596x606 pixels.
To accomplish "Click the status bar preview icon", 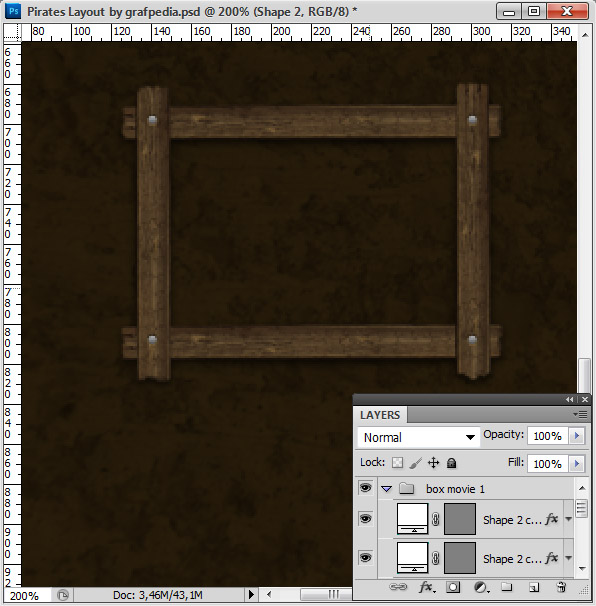I will coord(62,595).
